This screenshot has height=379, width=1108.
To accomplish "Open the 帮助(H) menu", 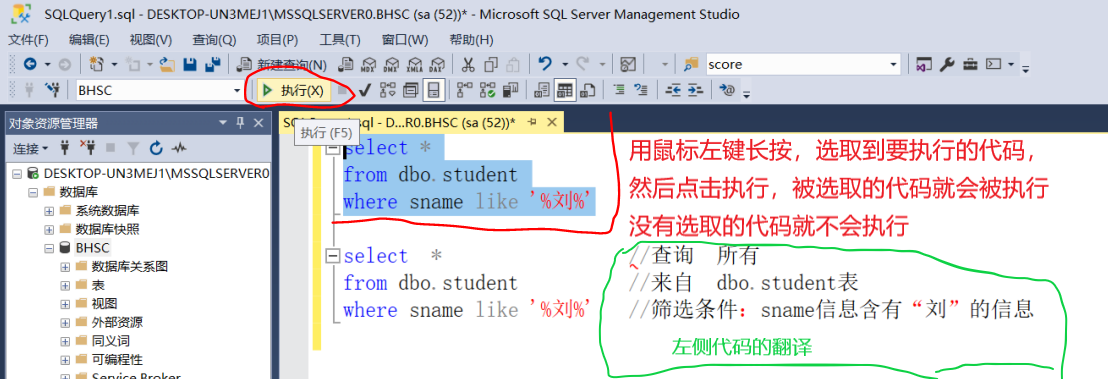I will (471, 40).
